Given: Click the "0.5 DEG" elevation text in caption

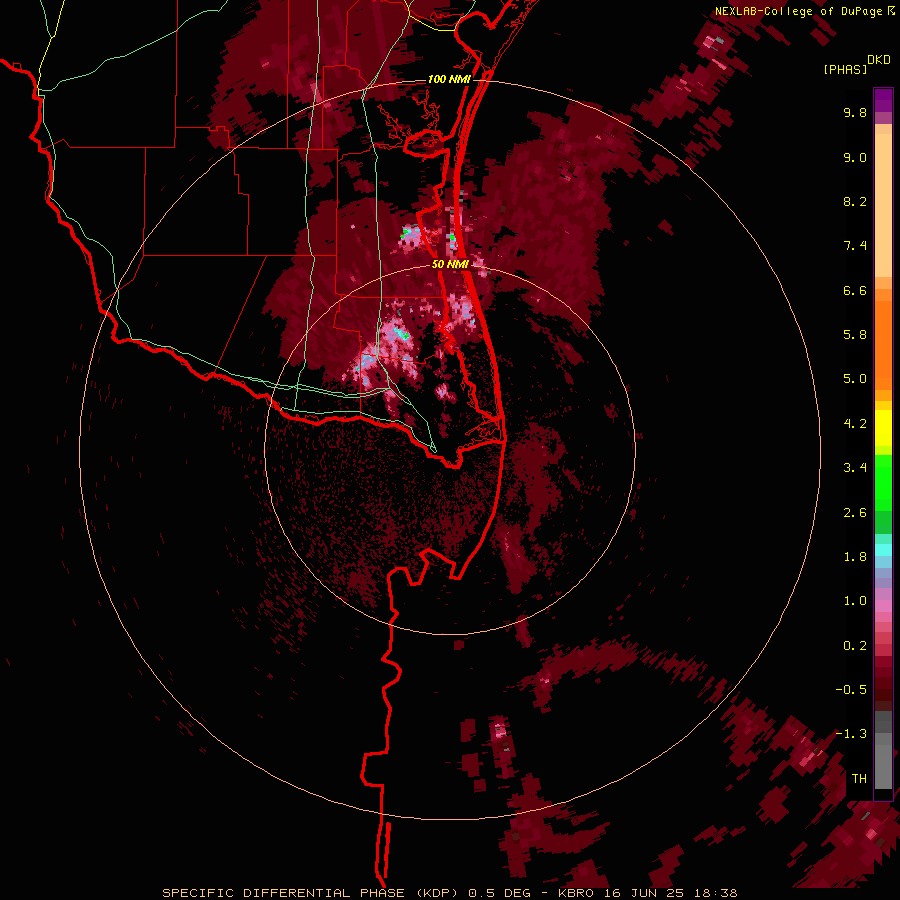Looking at the screenshot, I should click(x=501, y=893).
